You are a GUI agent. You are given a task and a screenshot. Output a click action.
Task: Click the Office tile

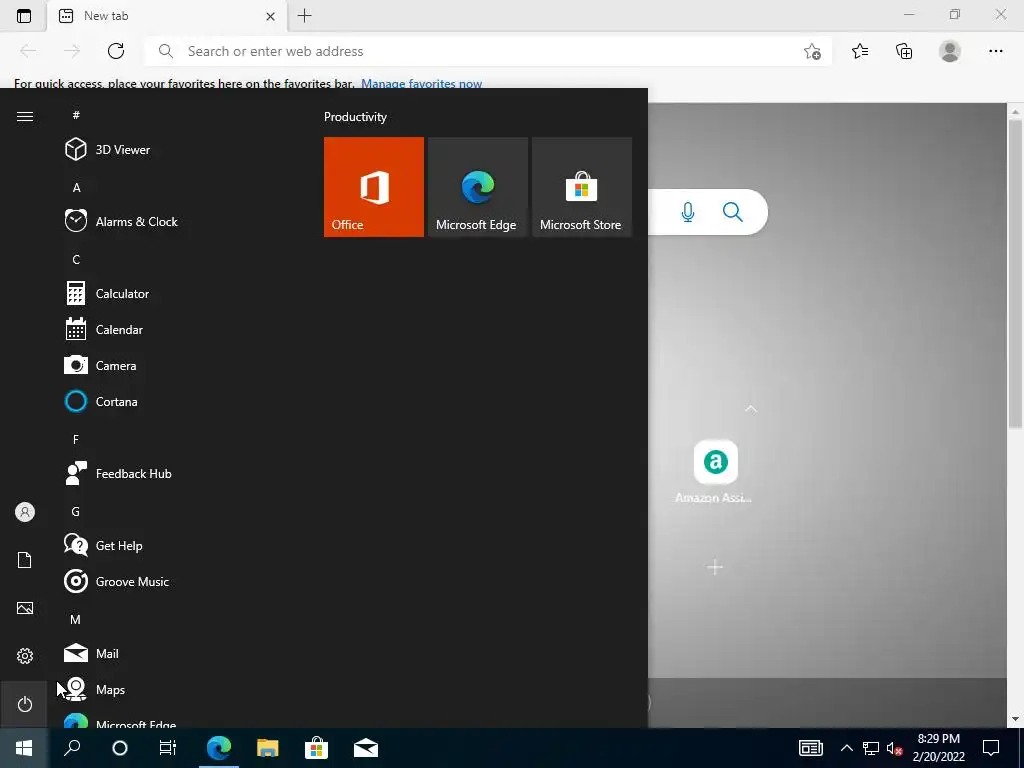[374, 187]
